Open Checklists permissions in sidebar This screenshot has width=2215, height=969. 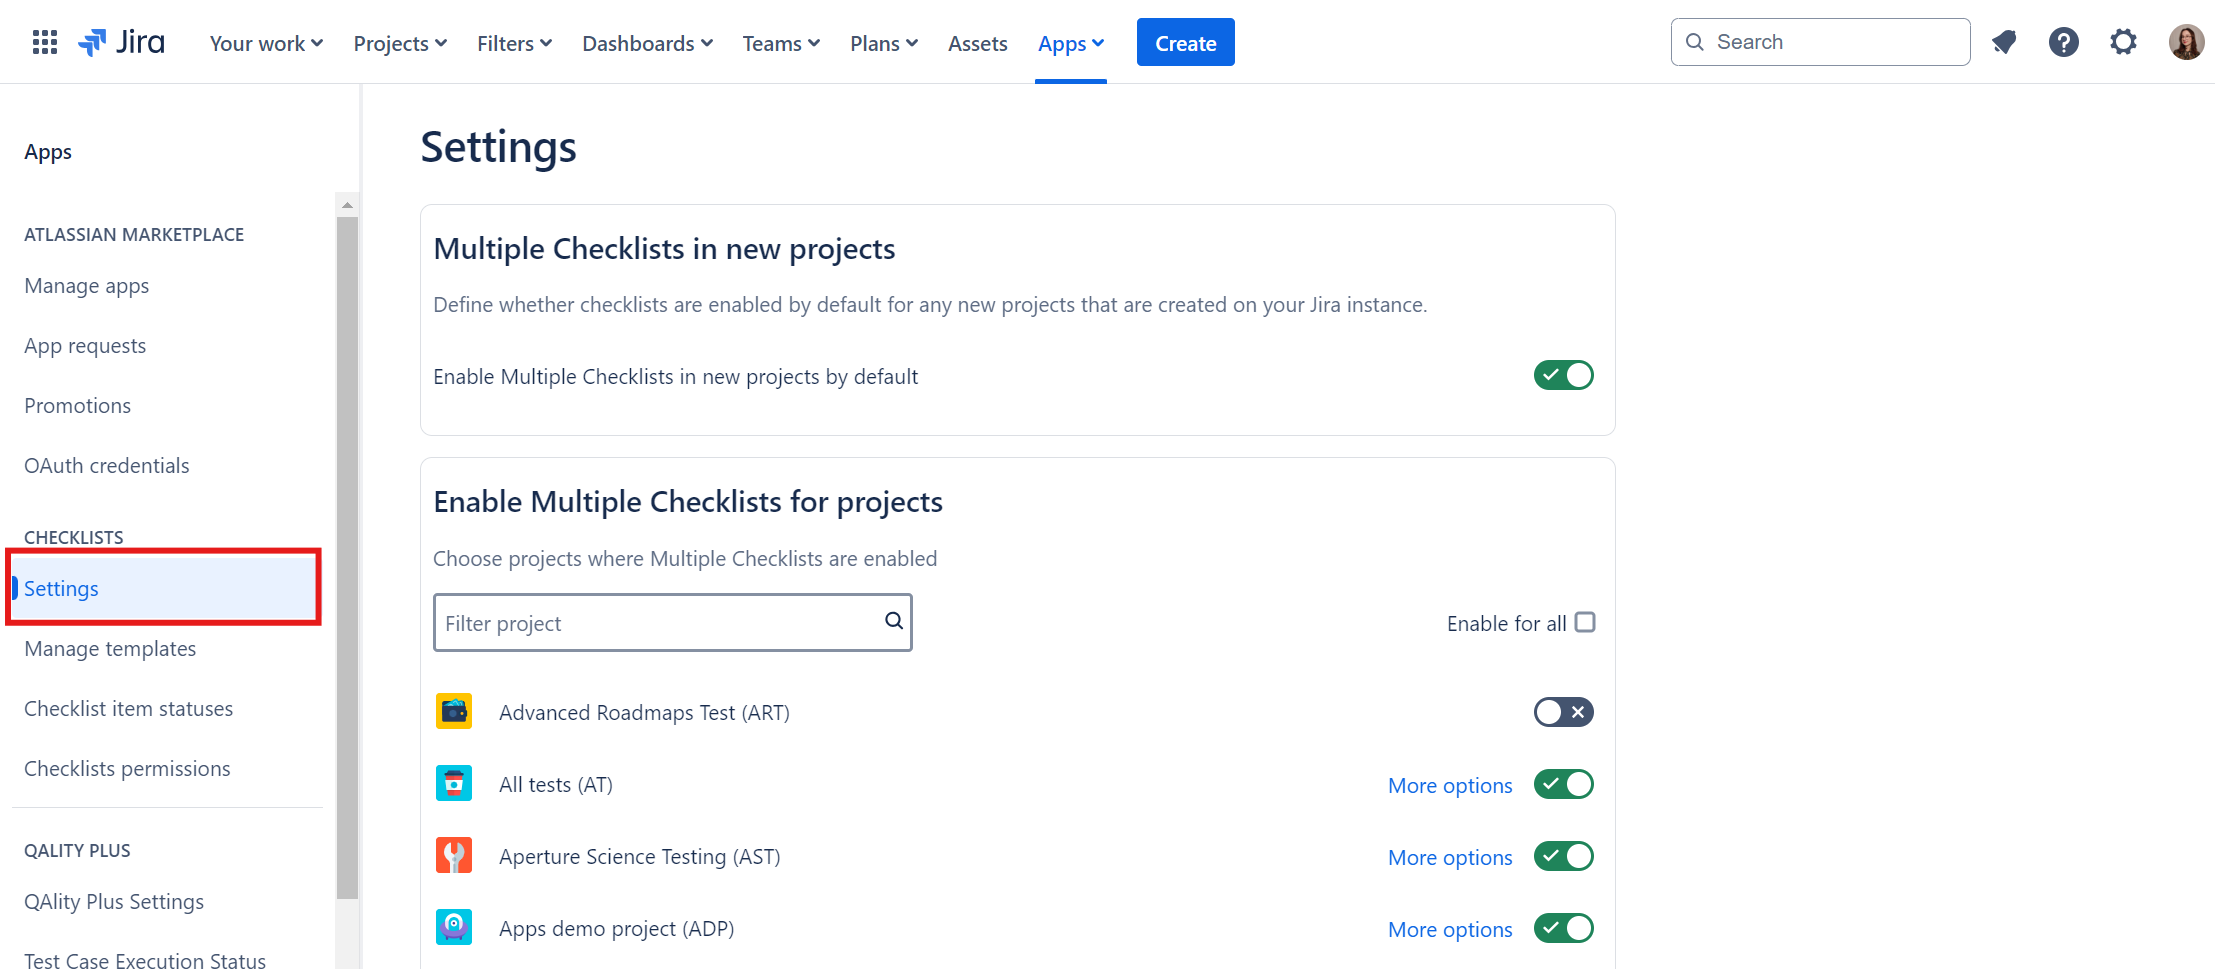[127, 769]
